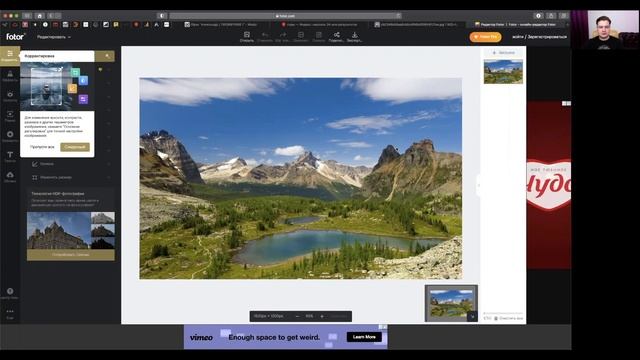Close the Vimeo ad banner
The height and width of the screenshot is (360, 640).
click(384, 327)
